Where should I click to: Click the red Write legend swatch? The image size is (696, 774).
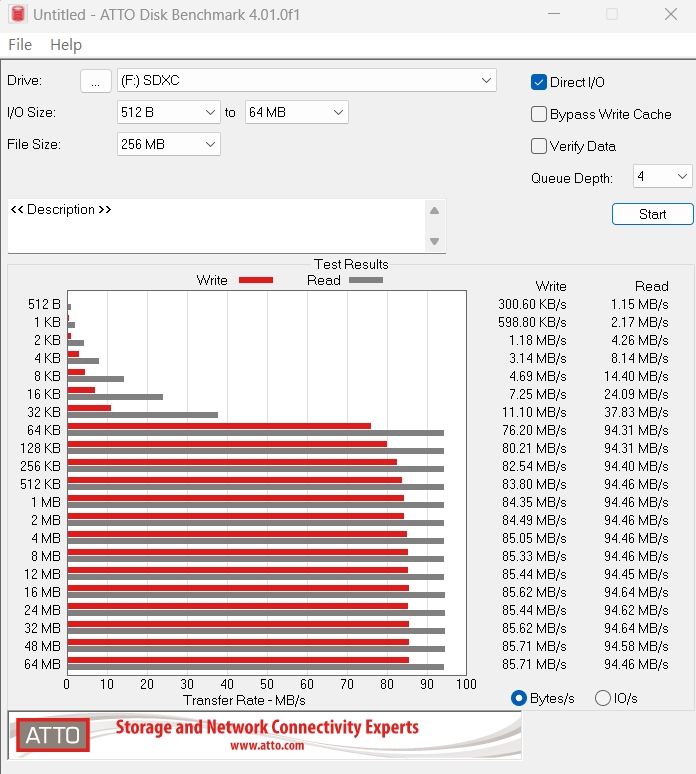(x=256, y=281)
